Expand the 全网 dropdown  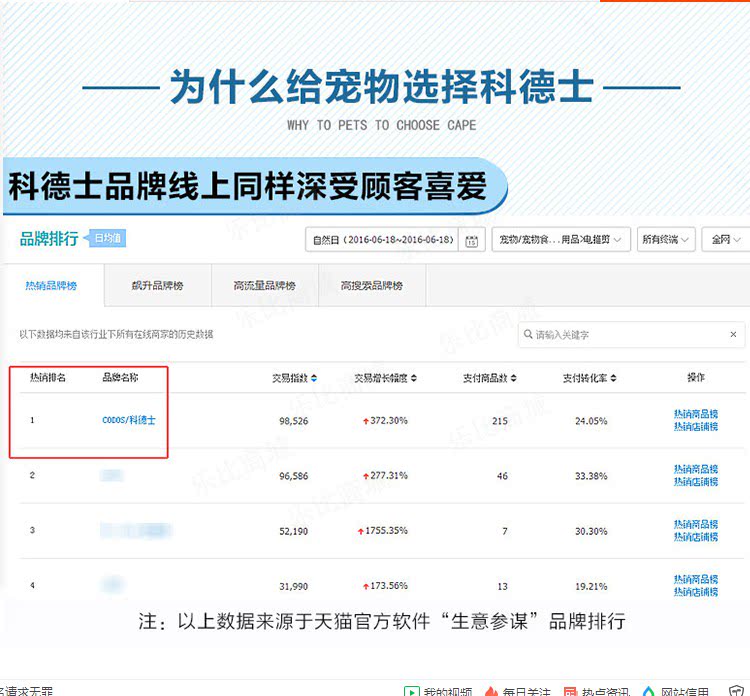726,239
